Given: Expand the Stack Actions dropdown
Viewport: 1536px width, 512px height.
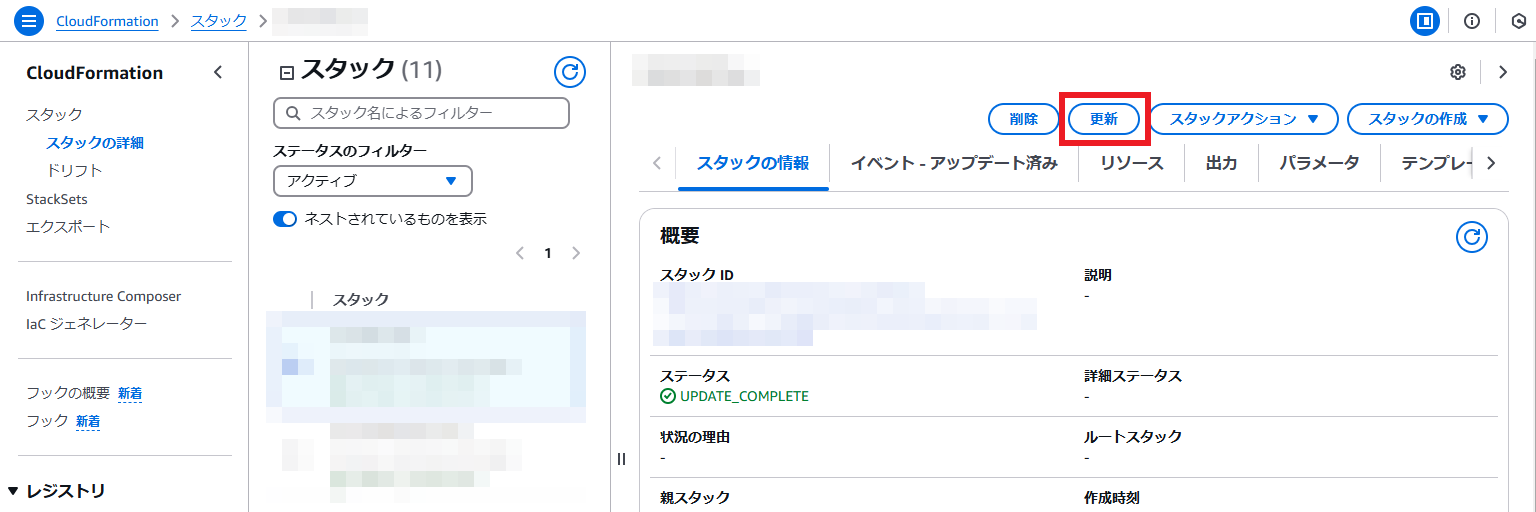Looking at the screenshot, I should (x=1243, y=119).
